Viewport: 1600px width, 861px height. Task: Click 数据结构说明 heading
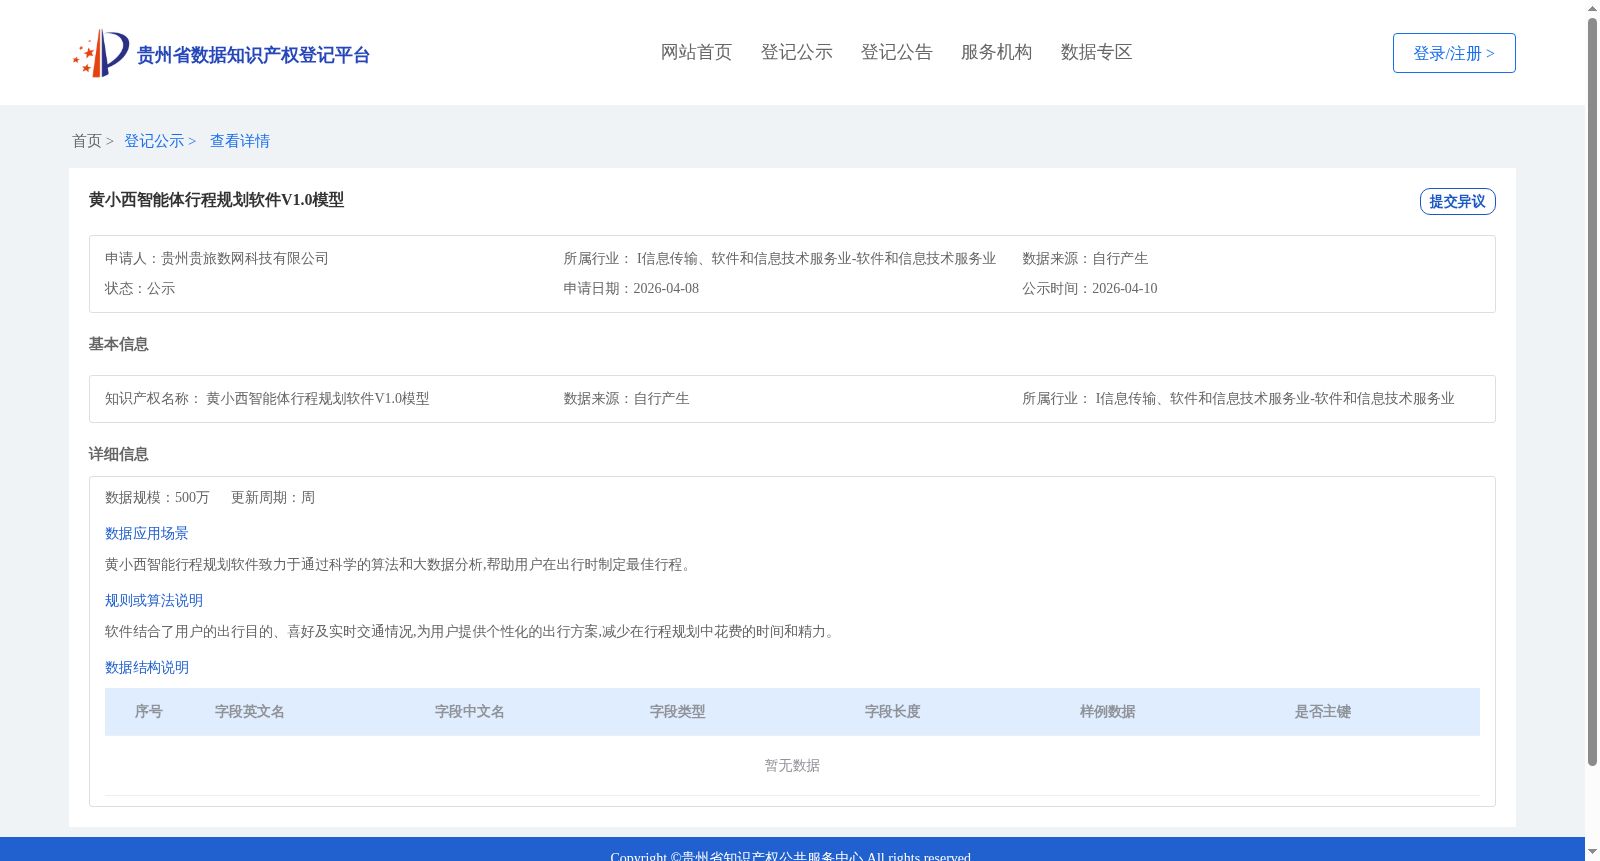[147, 667]
